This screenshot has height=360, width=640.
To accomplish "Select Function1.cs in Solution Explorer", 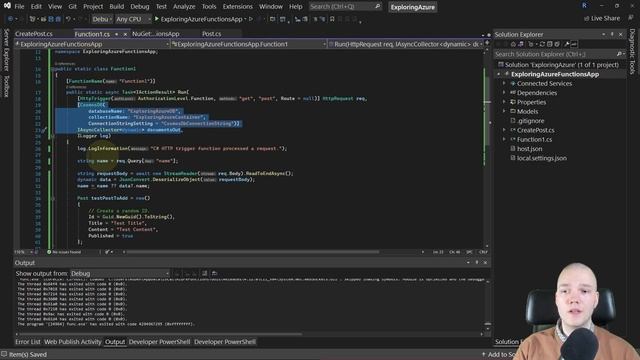I will [x=534, y=139].
